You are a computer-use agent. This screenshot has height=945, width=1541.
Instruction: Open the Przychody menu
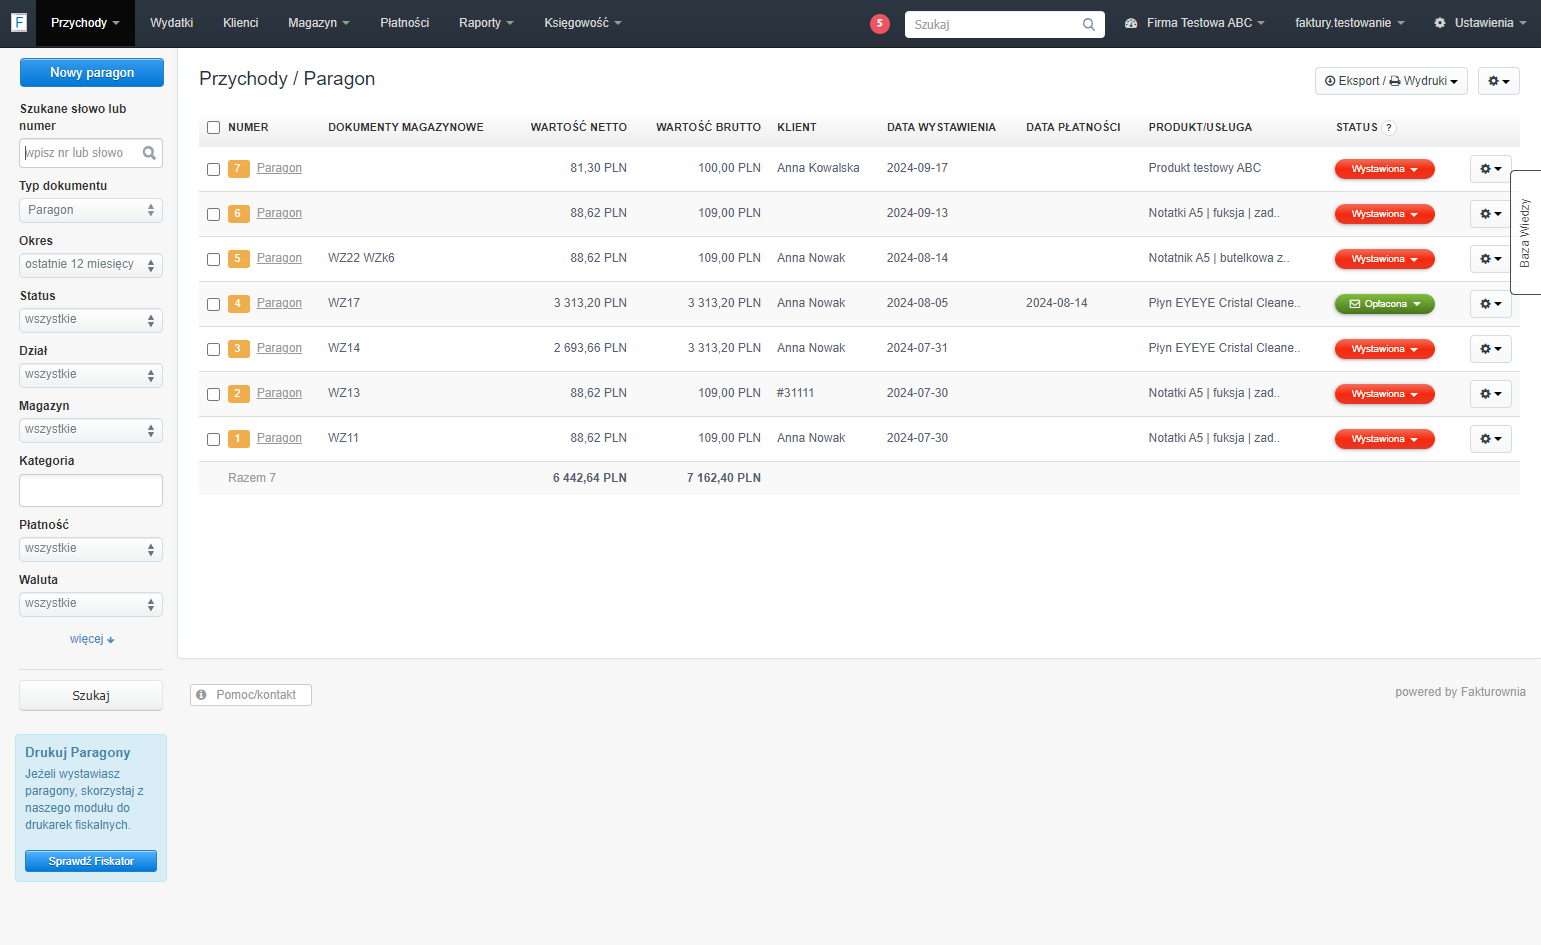point(85,23)
